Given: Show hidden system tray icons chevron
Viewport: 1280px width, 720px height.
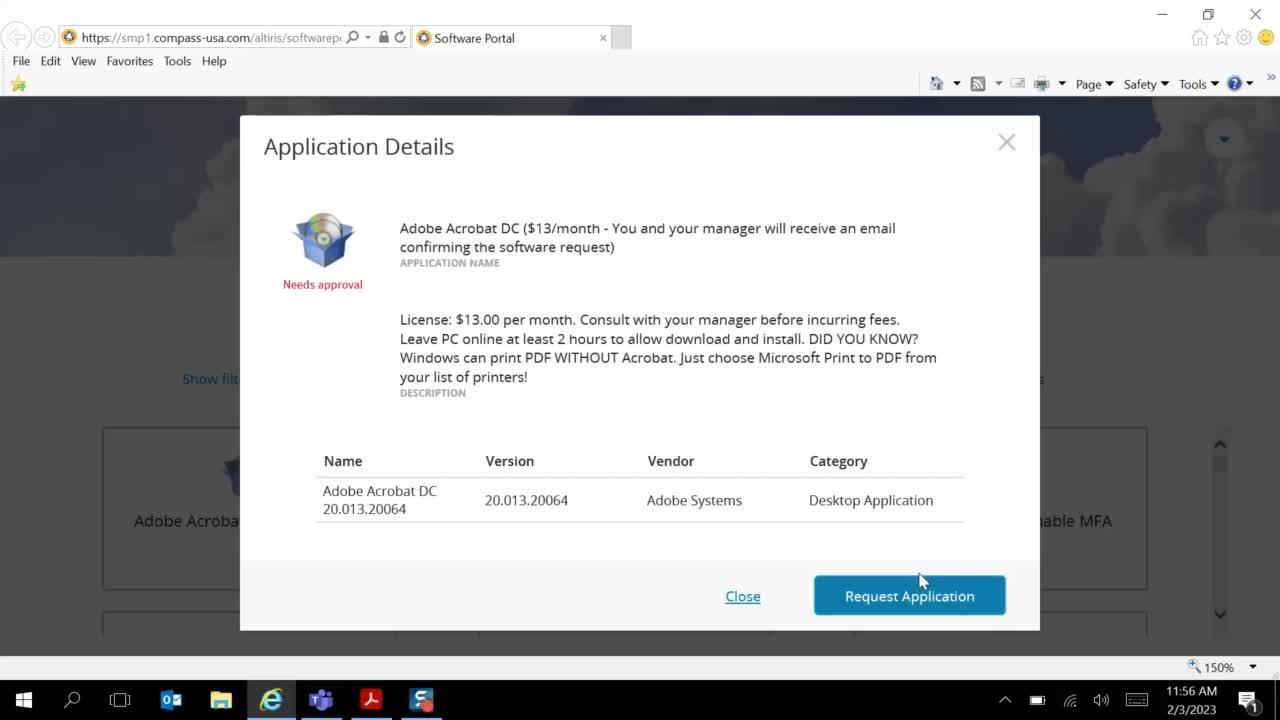Looking at the screenshot, I should [x=1005, y=700].
